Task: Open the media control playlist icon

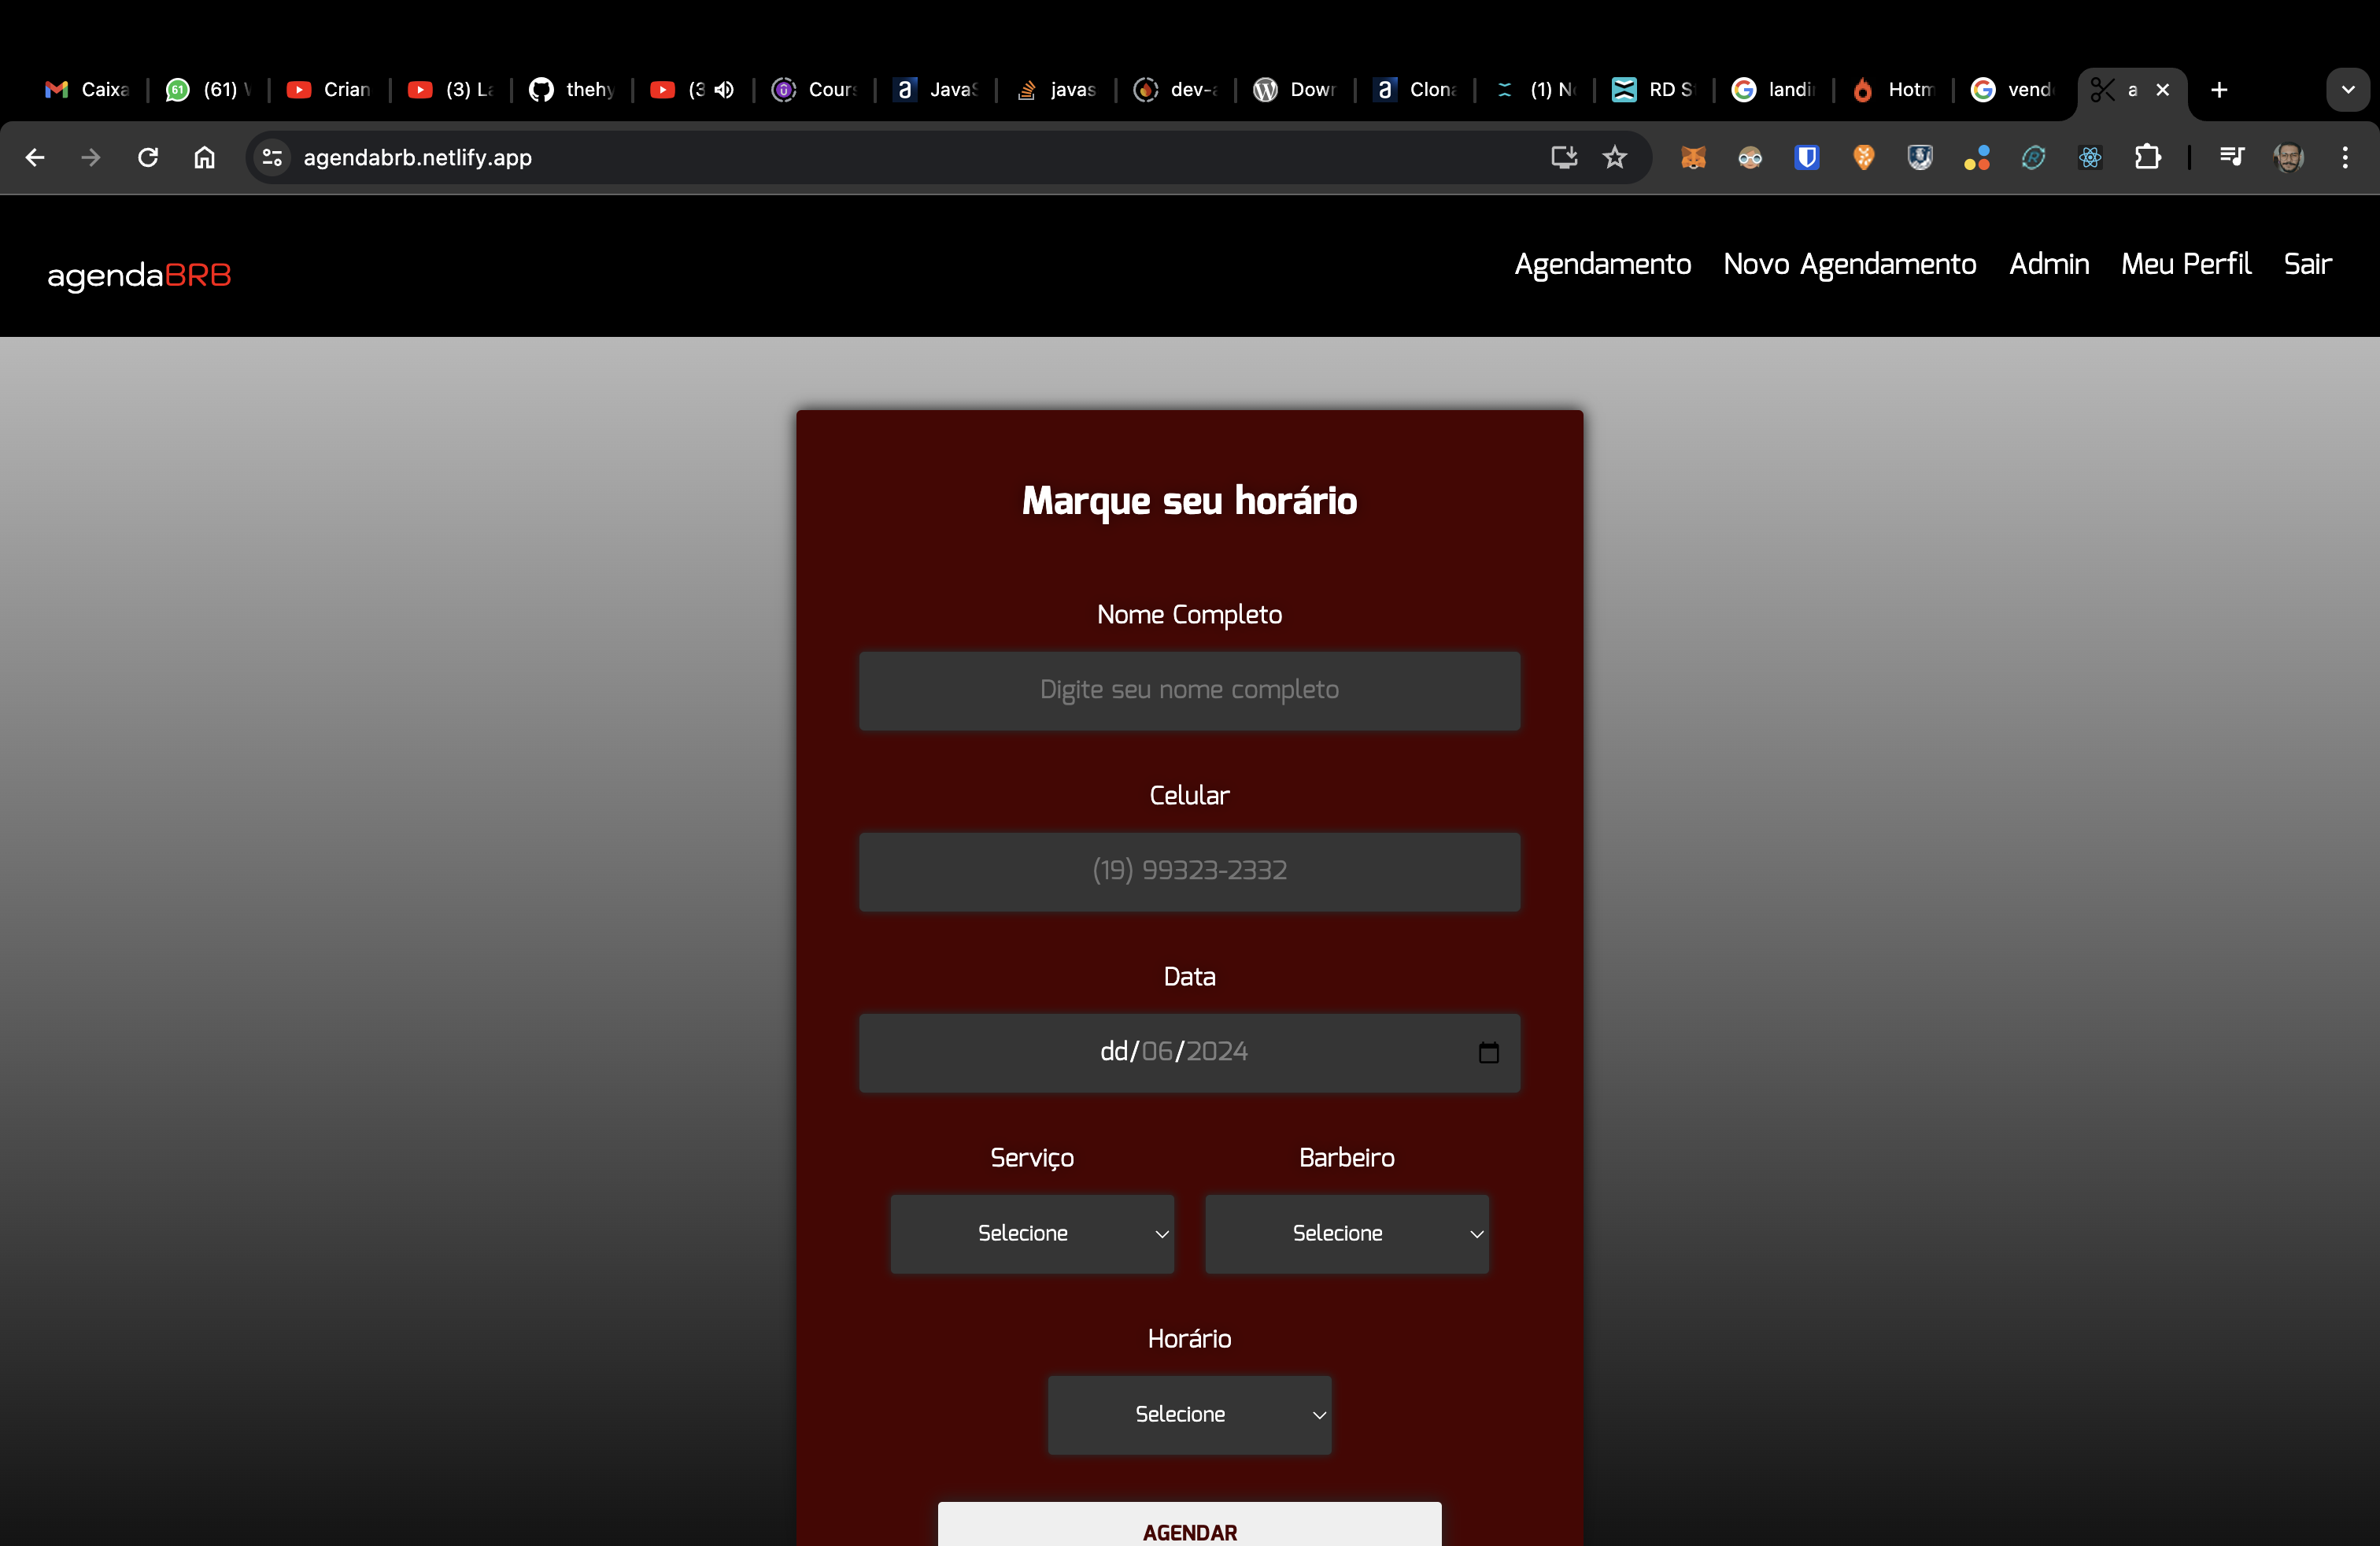Action: click(x=2231, y=157)
